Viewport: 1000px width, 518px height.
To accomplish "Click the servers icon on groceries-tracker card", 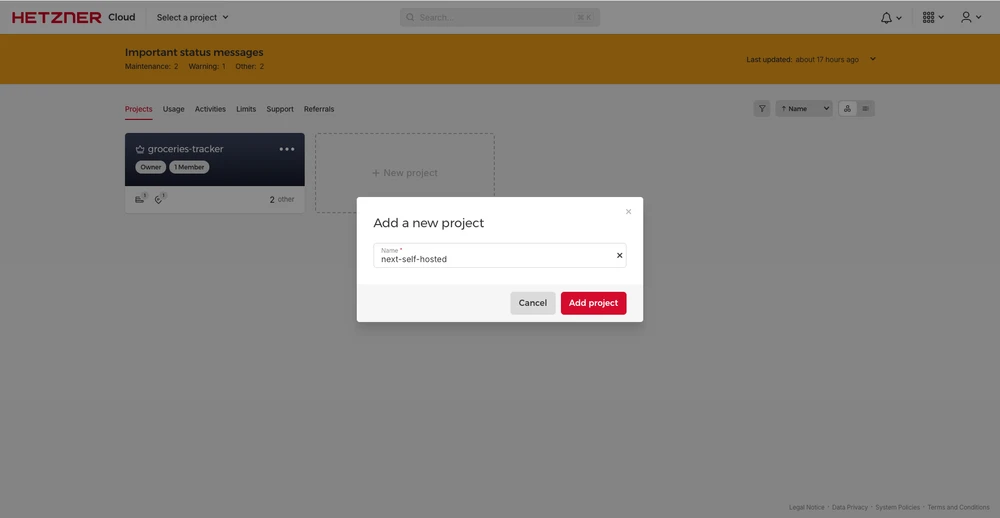I will [x=140, y=199].
